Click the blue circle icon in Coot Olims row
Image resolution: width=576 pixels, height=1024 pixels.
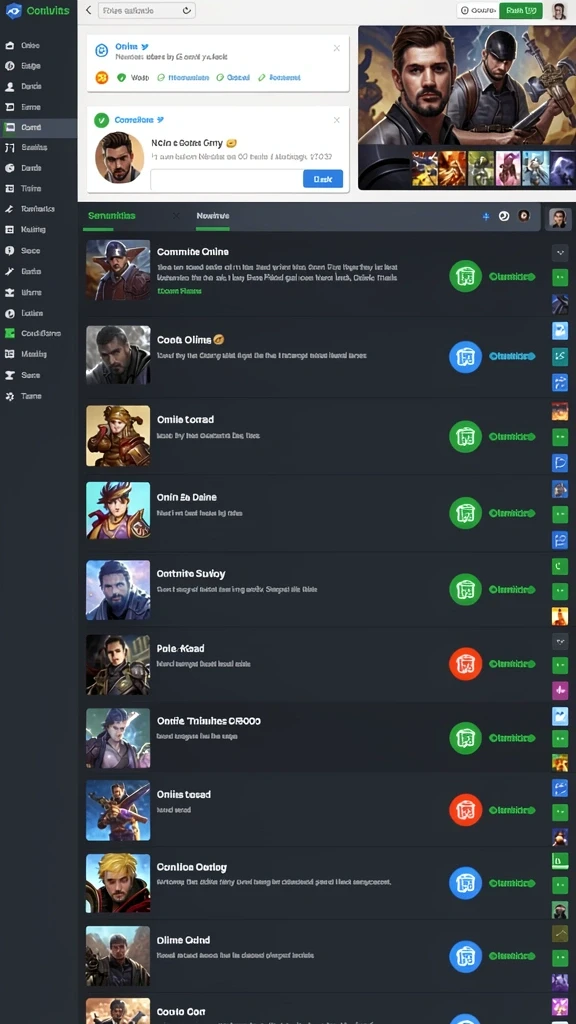point(466,357)
